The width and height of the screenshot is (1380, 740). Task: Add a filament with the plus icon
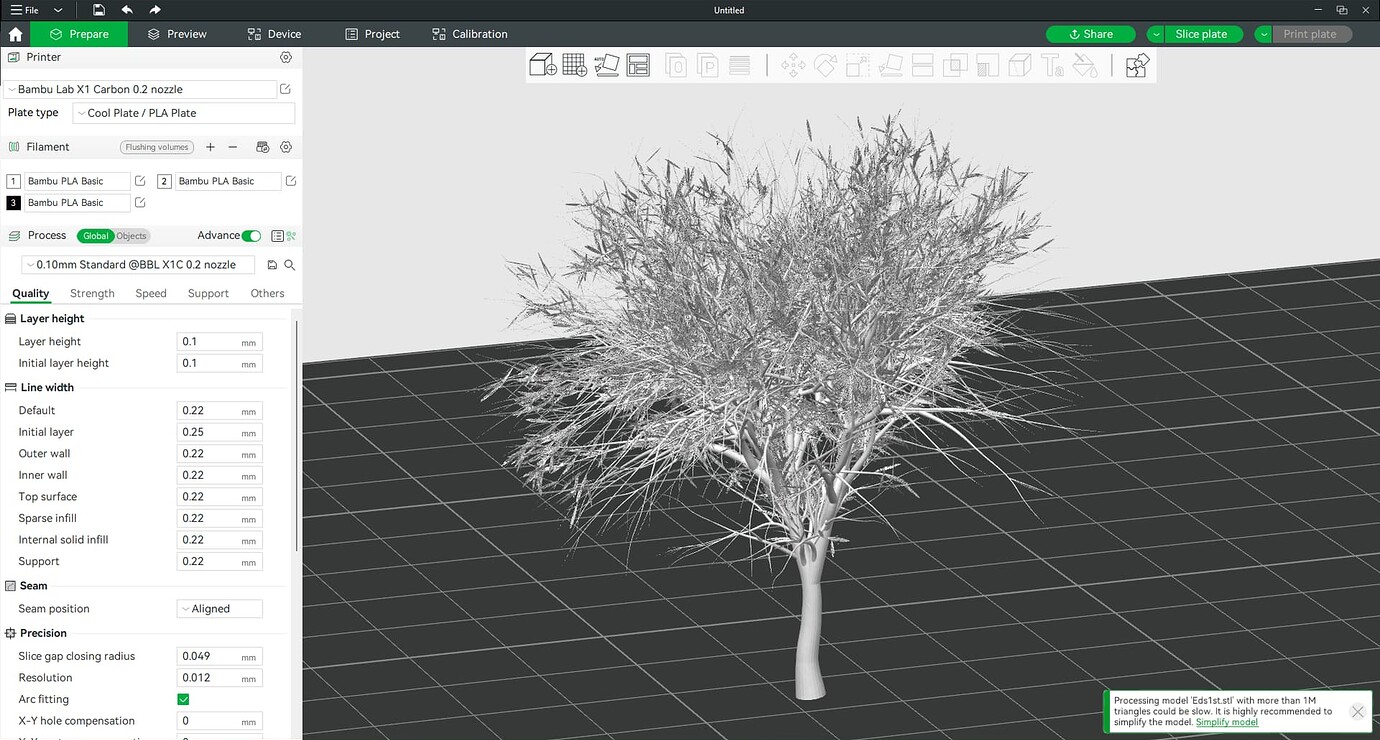coord(210,147)
